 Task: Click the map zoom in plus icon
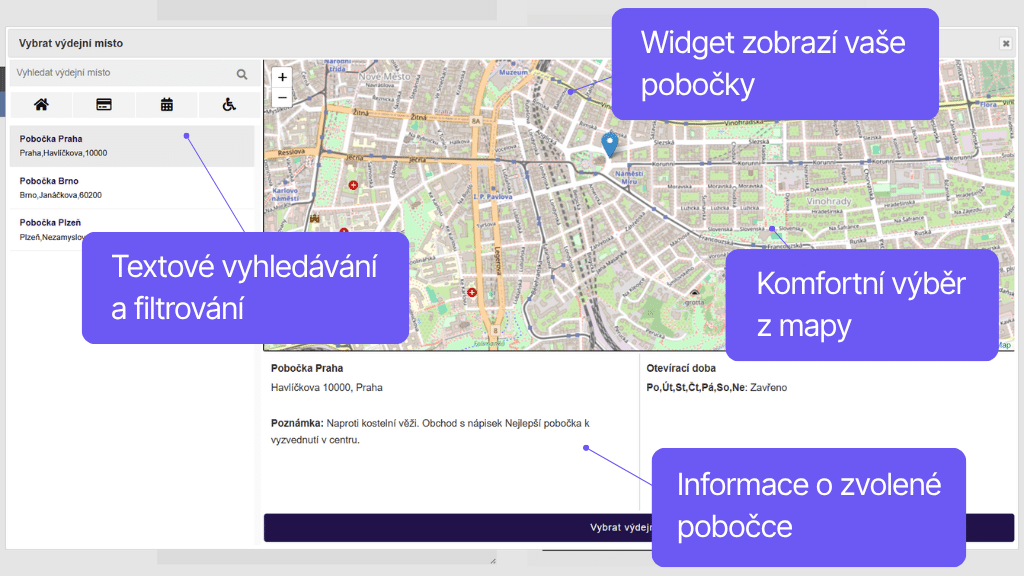point(282,76)
